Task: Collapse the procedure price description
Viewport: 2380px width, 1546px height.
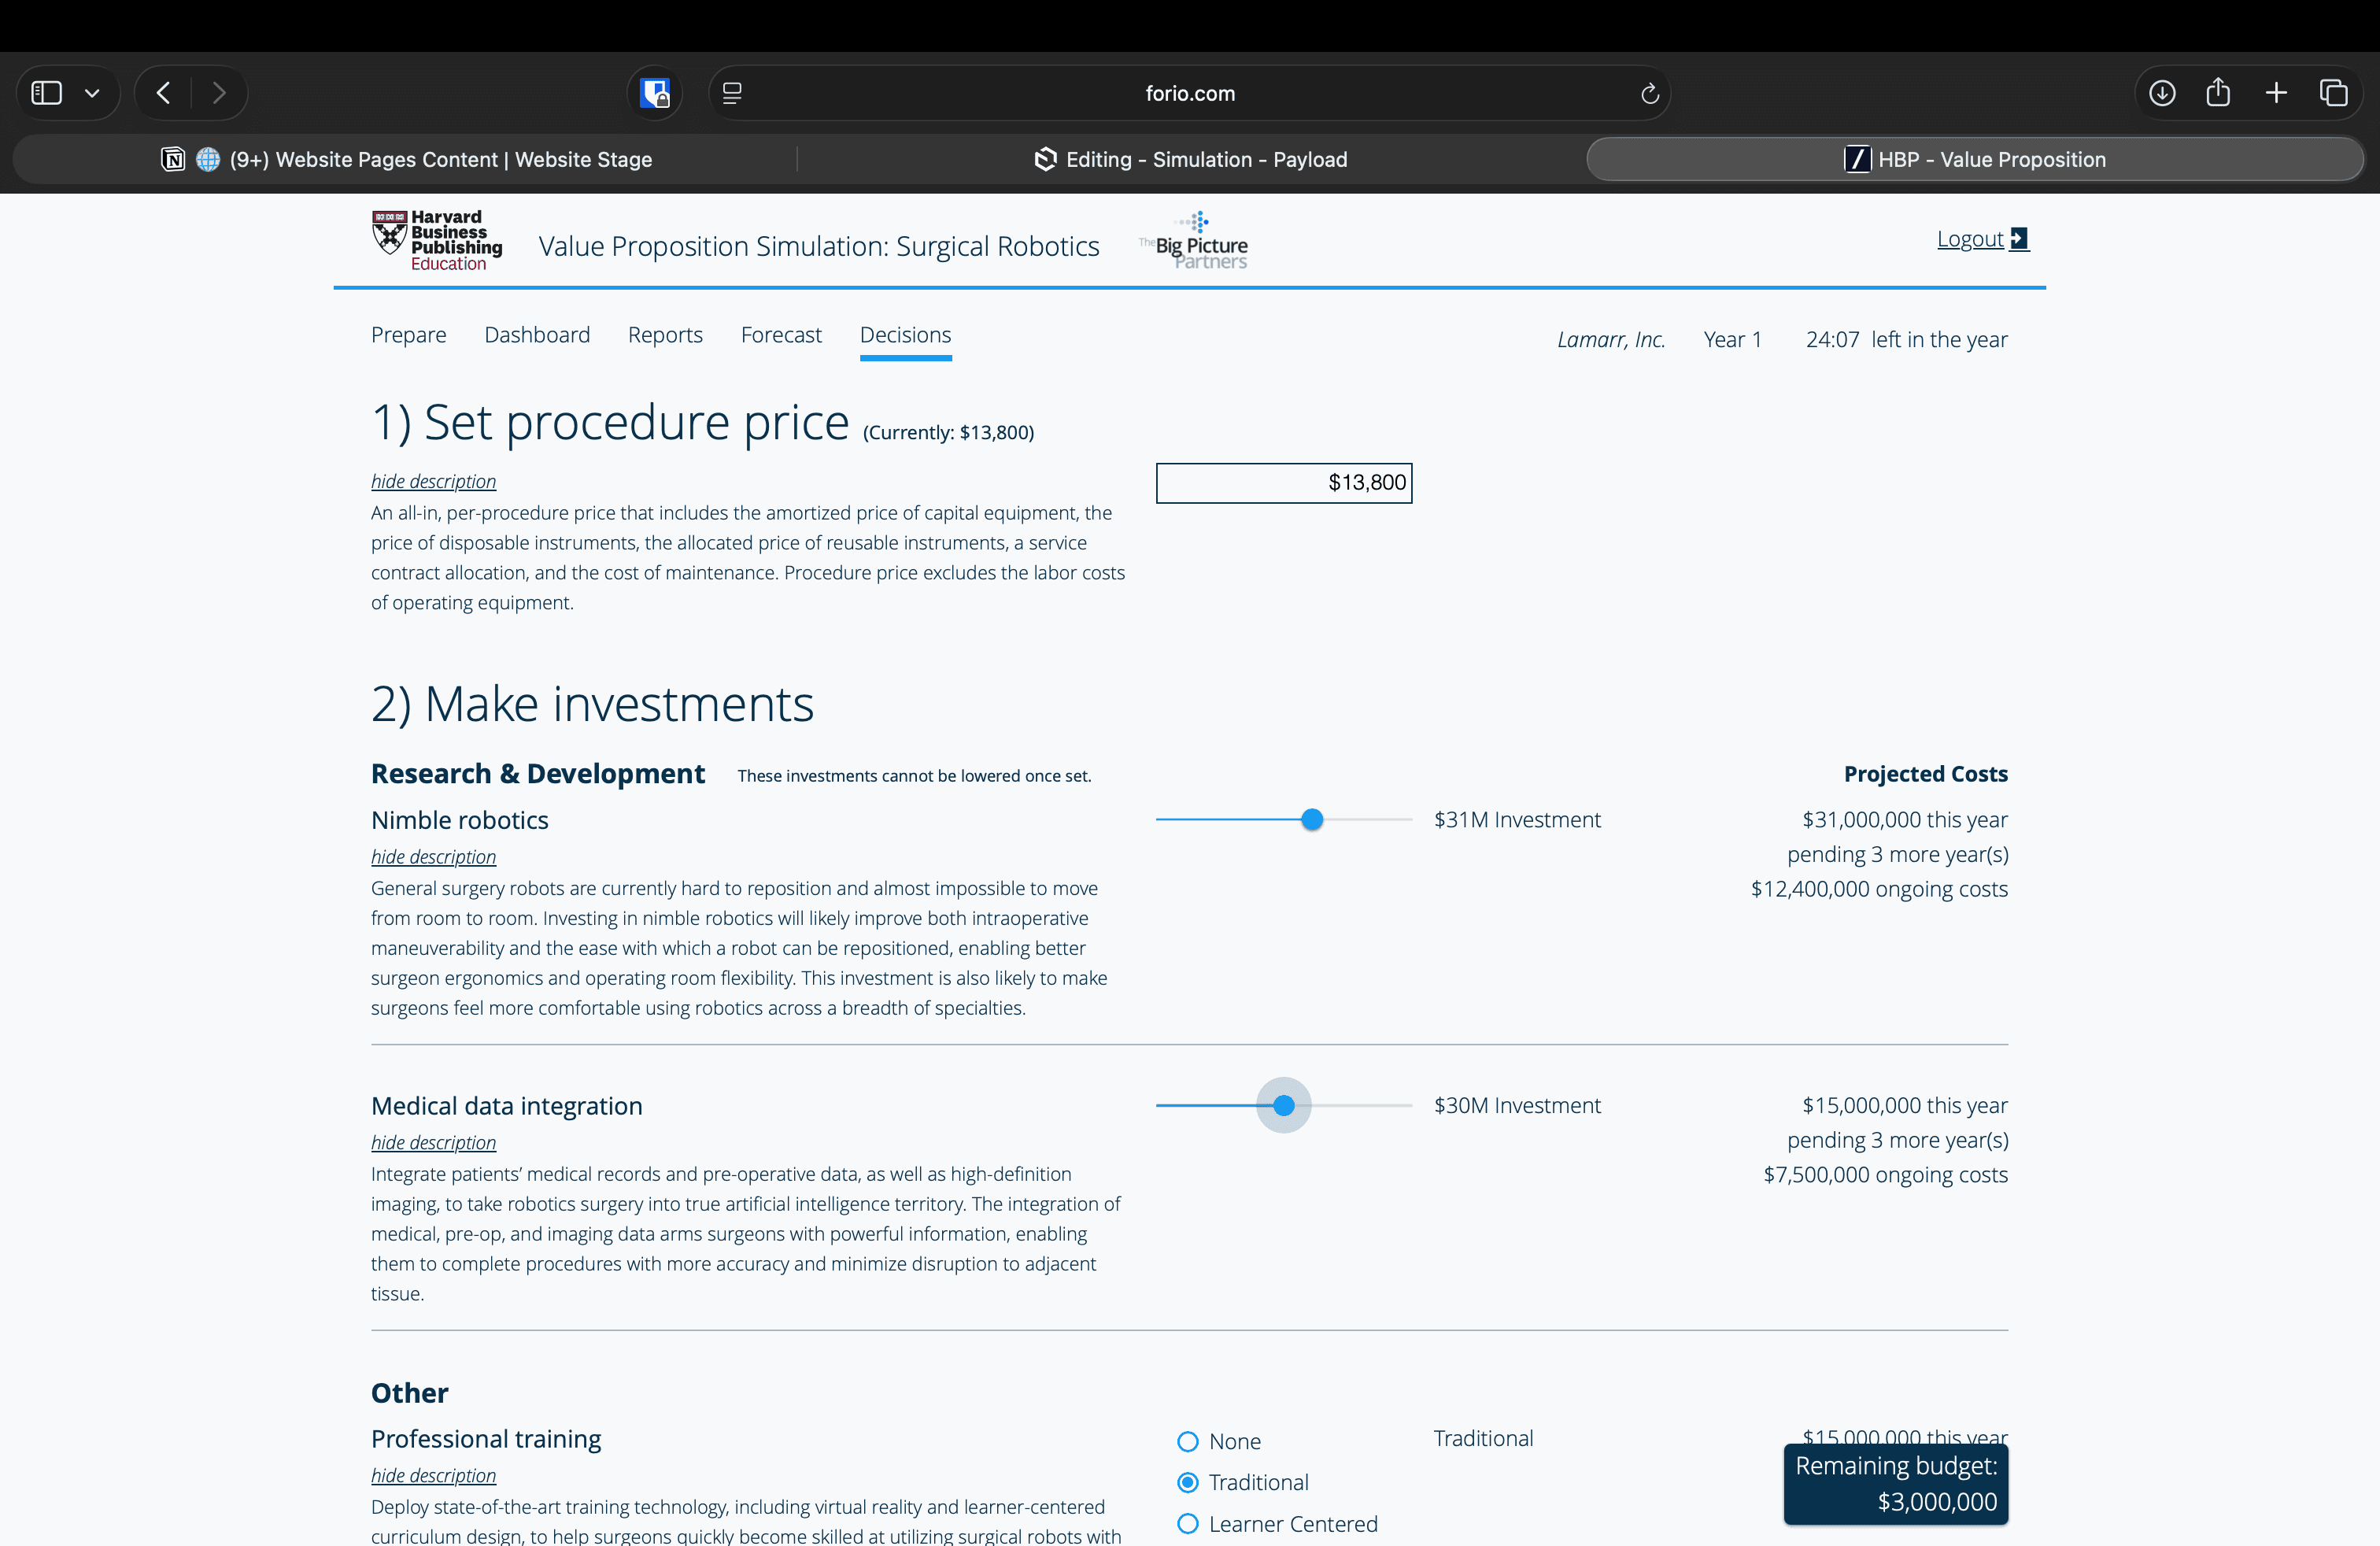Action: coord(433,481)
